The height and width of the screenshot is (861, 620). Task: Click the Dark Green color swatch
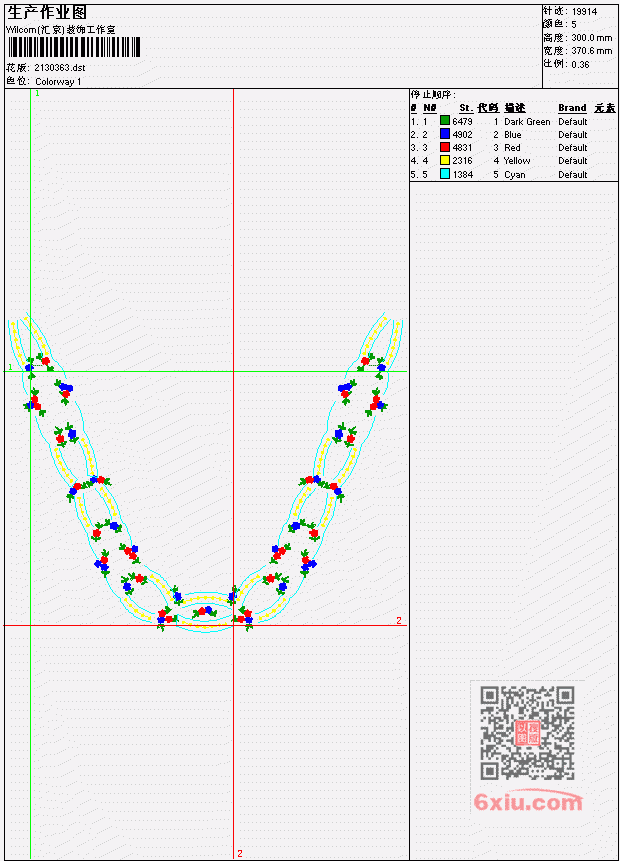coord(445,121)
